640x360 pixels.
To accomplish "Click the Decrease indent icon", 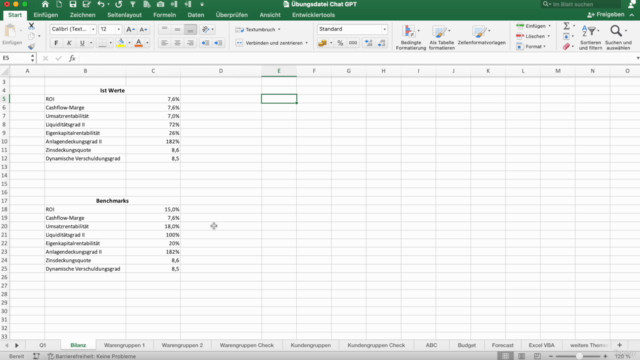I will [205, 43].
